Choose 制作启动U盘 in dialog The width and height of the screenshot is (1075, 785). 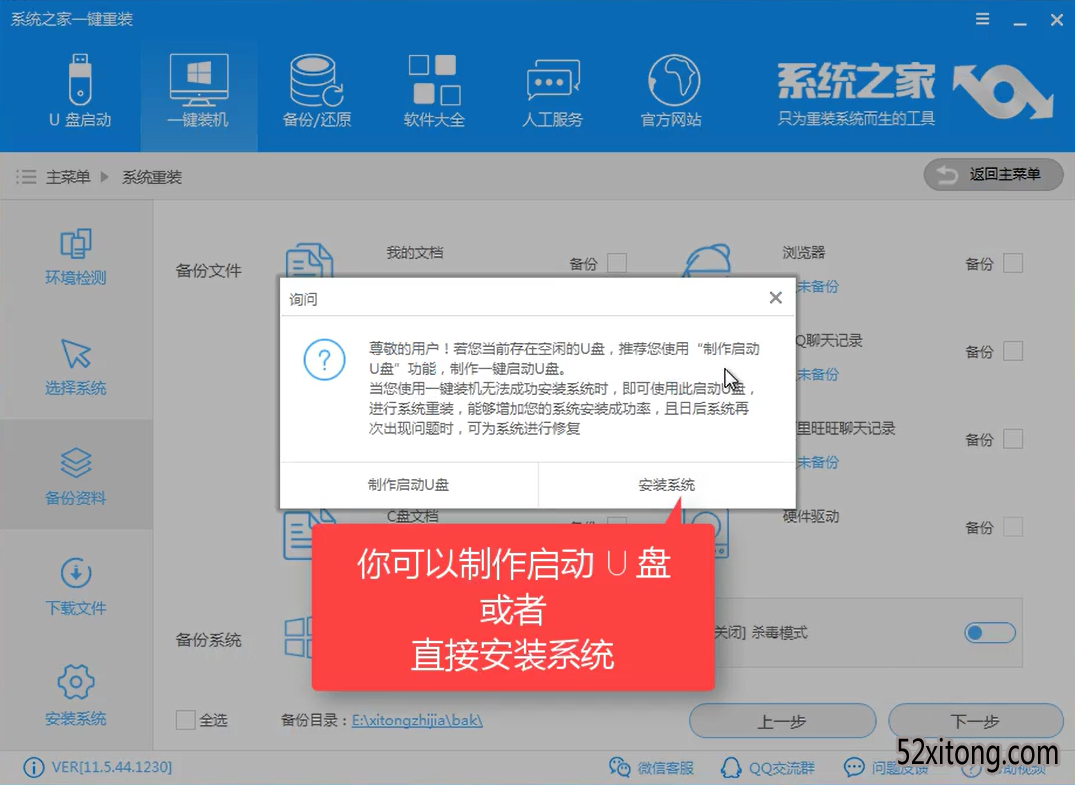[x=409, y=485]
